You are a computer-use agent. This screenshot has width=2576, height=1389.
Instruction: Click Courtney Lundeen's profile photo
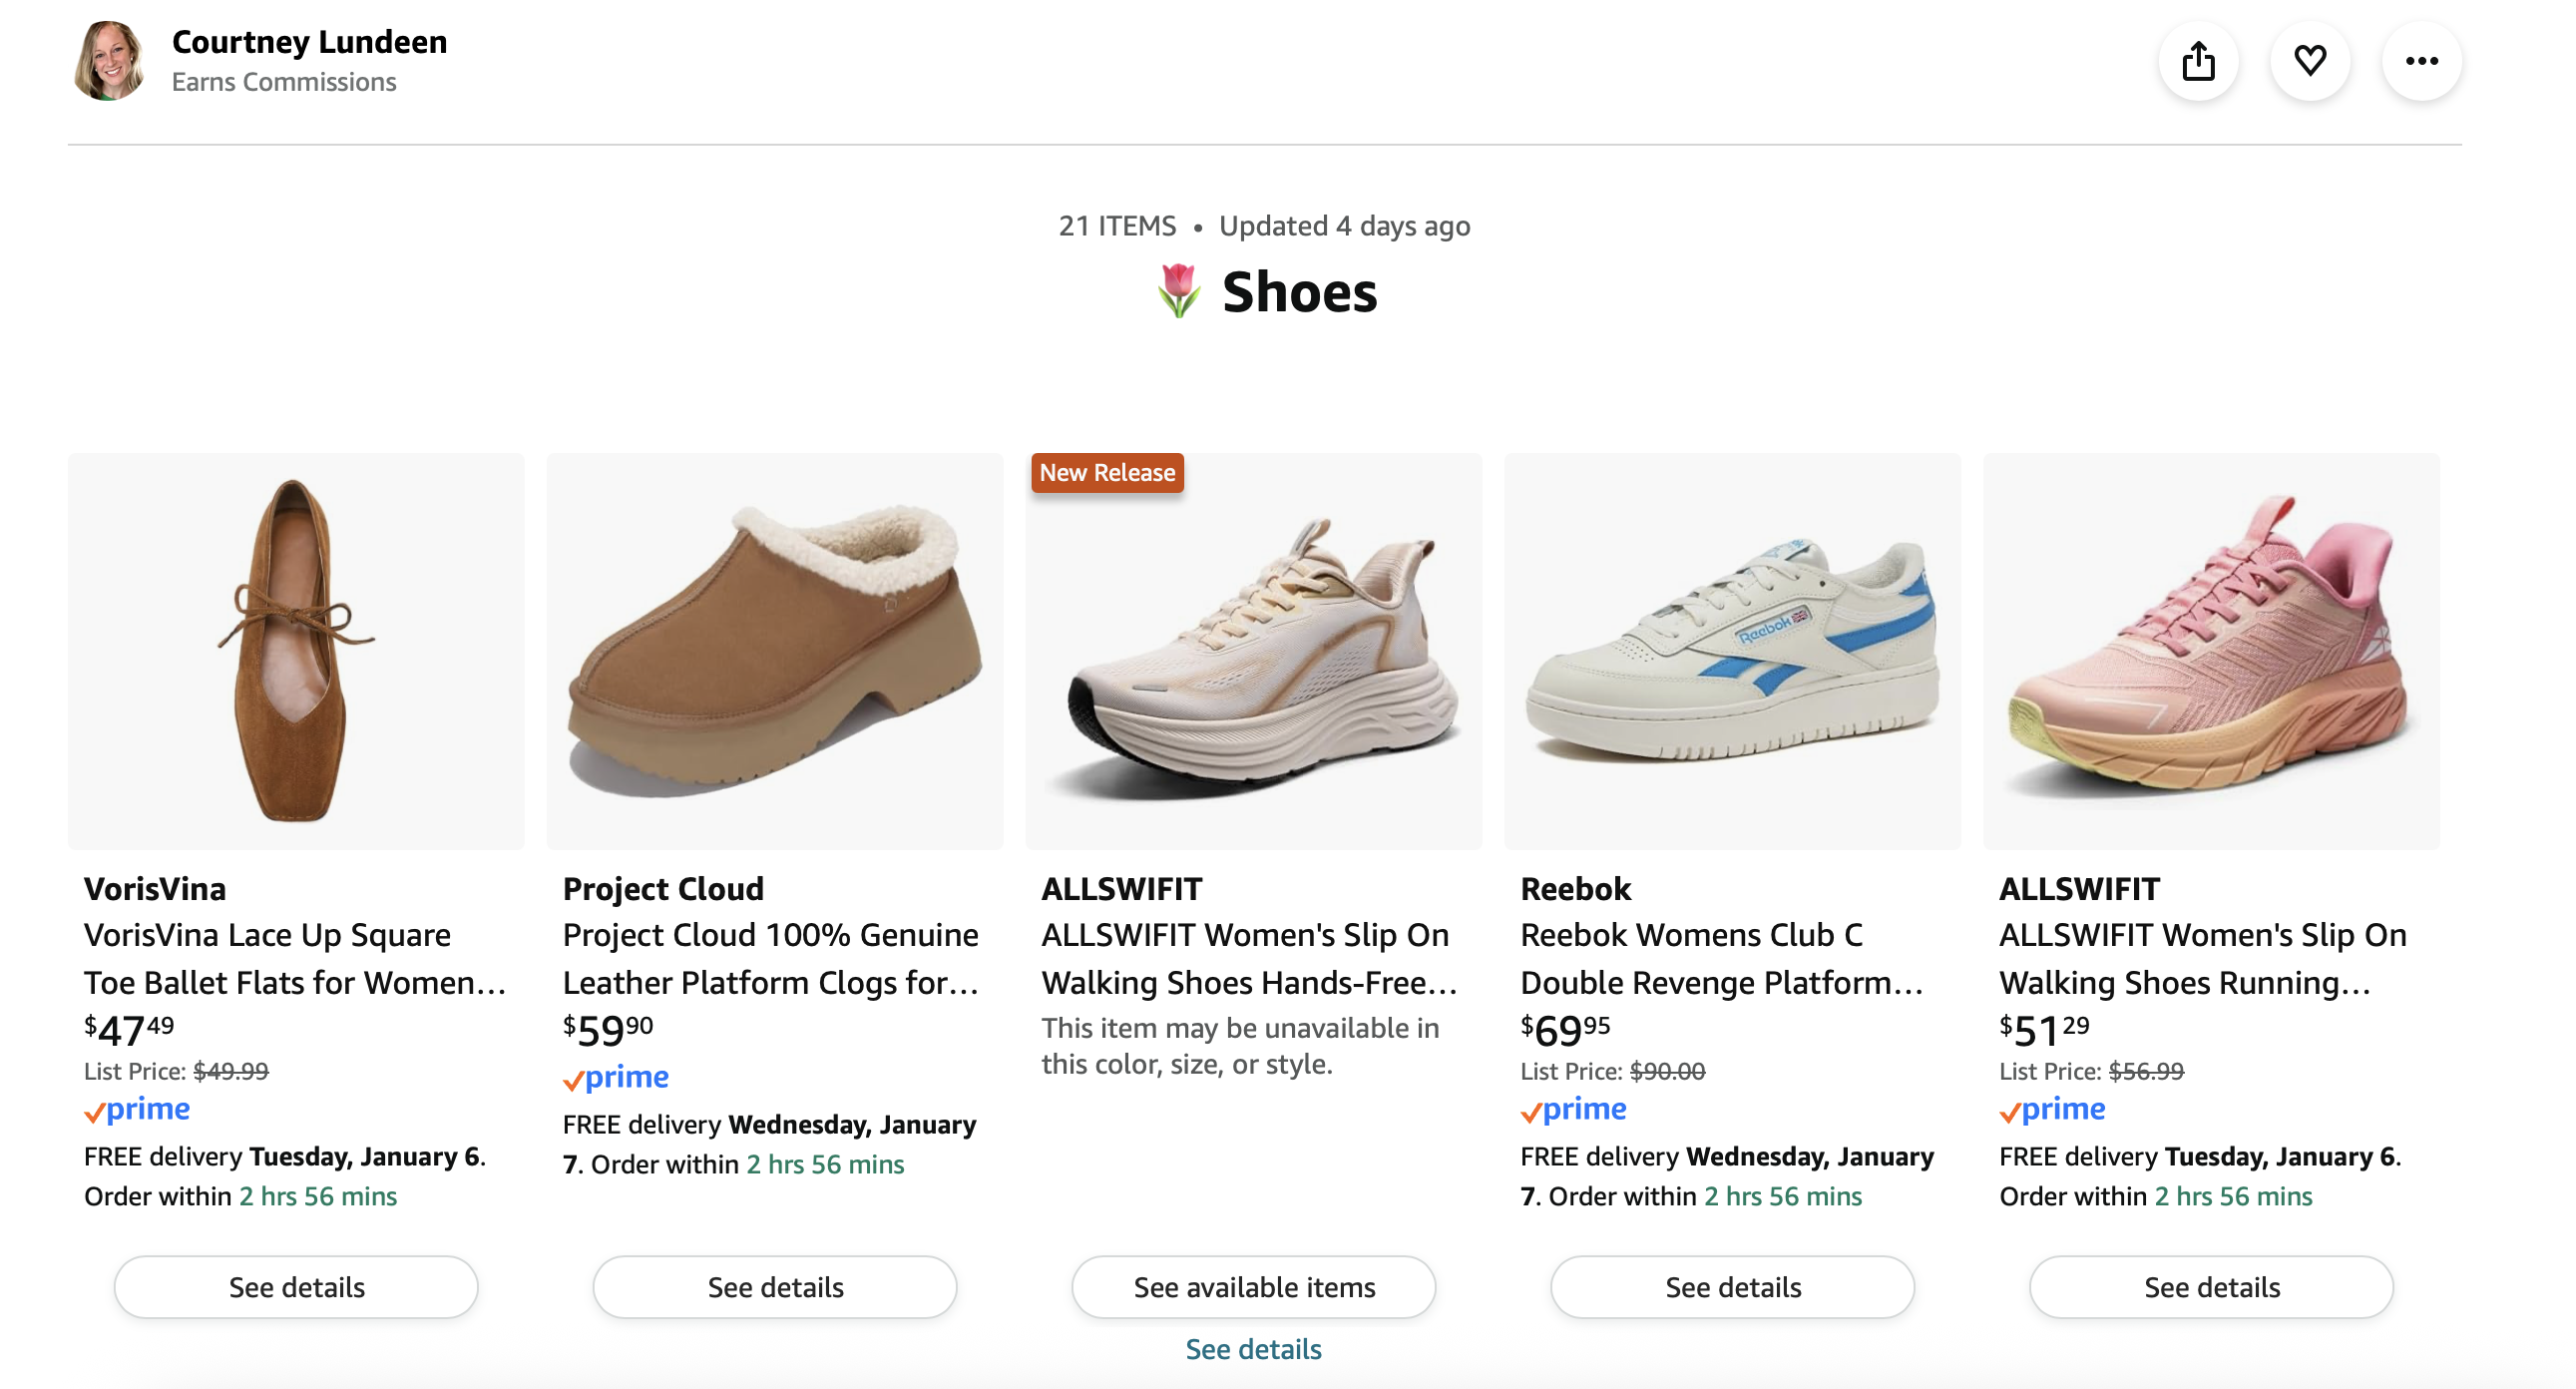[109, 61]
